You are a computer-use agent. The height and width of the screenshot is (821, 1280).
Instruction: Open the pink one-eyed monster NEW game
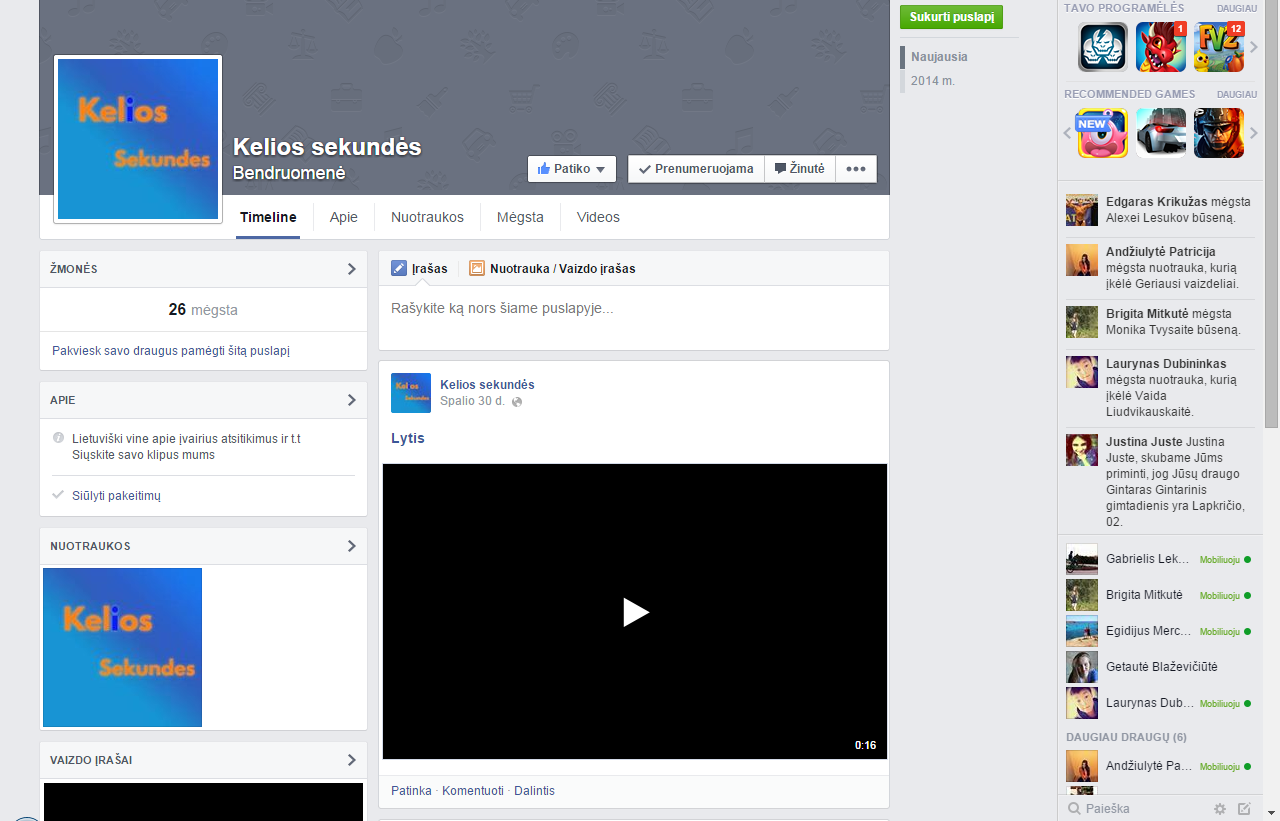(x=1103, y=133)
